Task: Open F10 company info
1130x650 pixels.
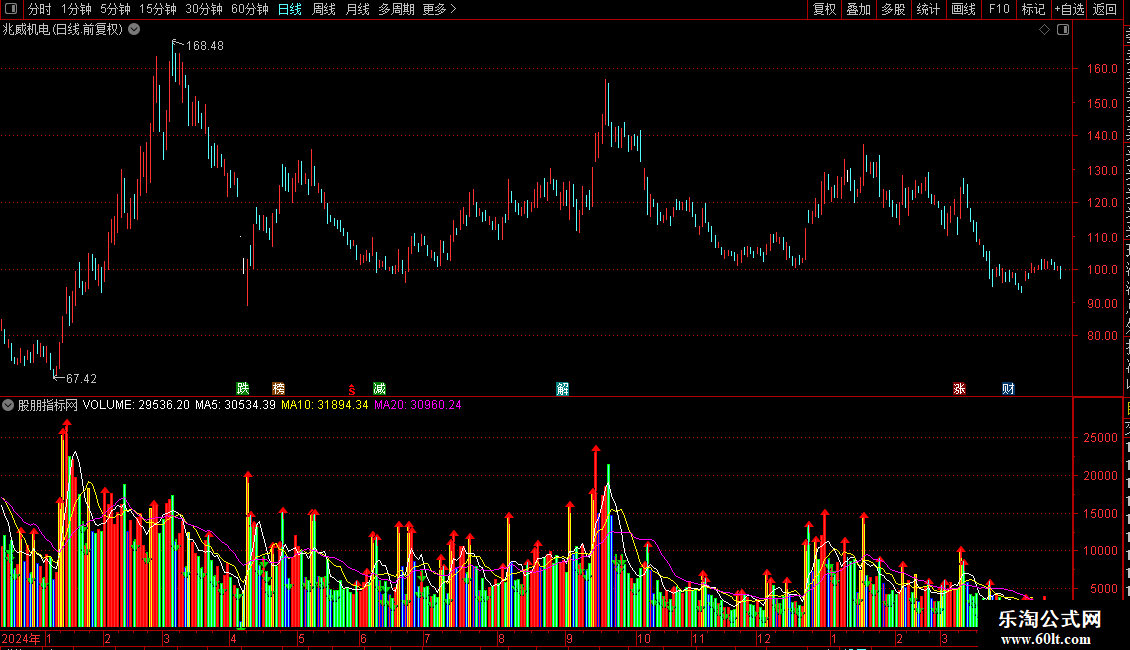Action: [999, 9]
